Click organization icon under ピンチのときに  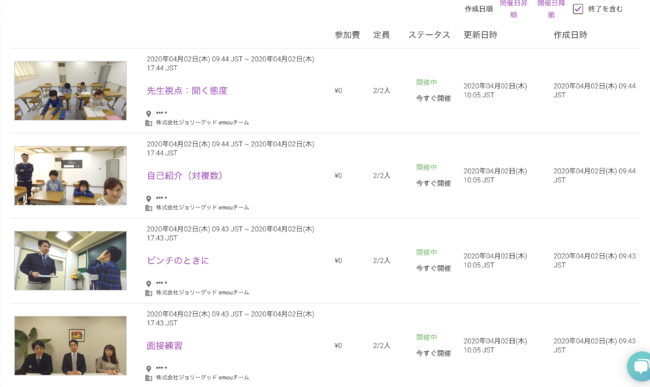[x=148, y=293]
